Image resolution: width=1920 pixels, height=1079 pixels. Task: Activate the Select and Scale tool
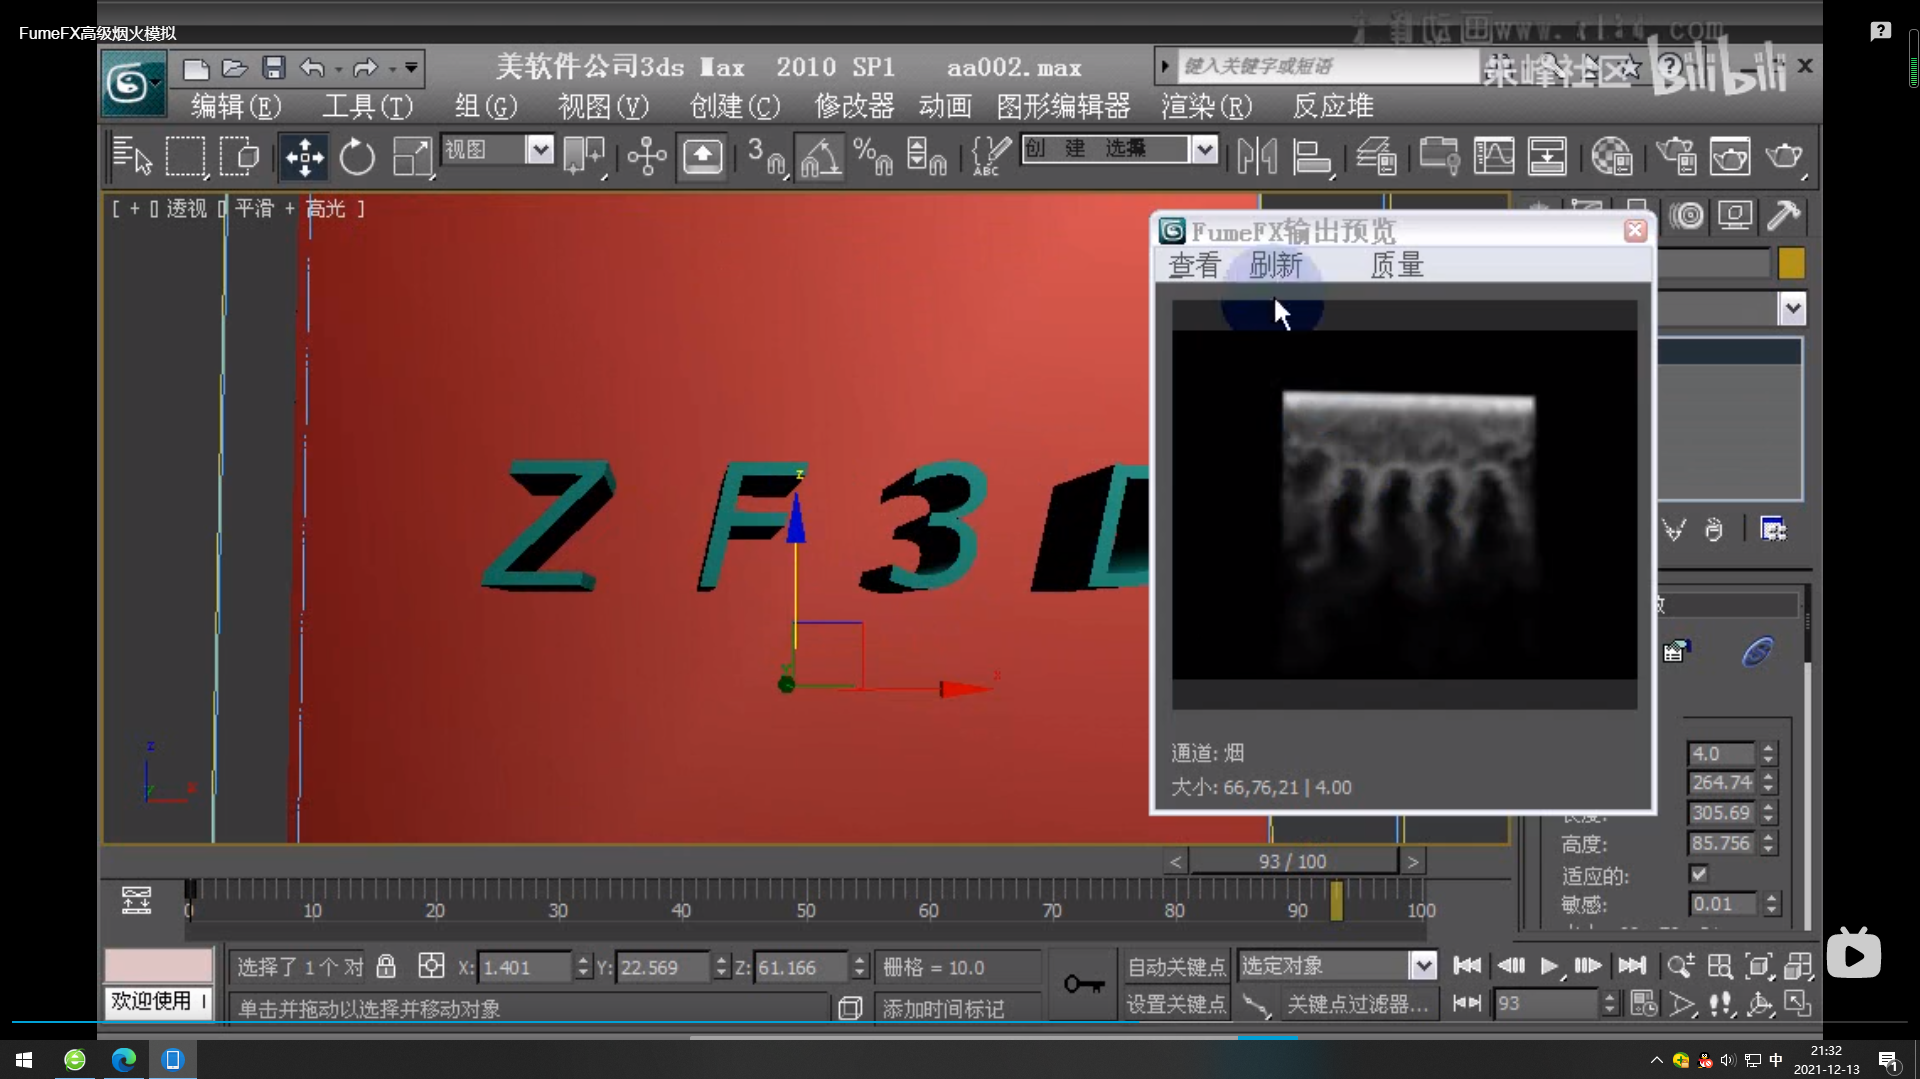(412, 157)
